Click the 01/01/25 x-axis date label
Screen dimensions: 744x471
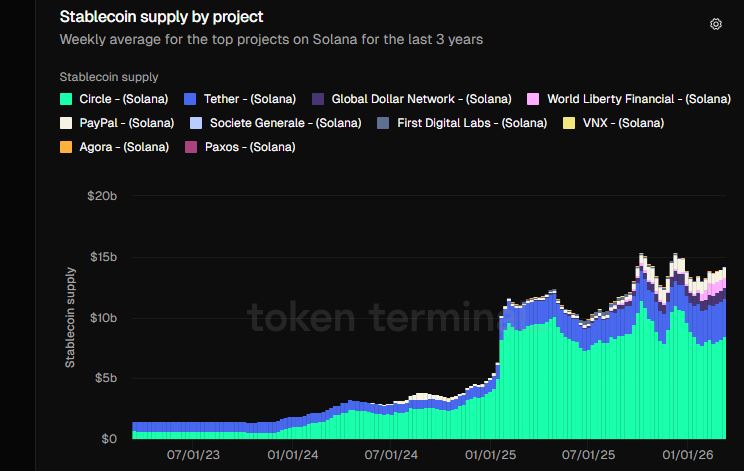pos(493,454)
